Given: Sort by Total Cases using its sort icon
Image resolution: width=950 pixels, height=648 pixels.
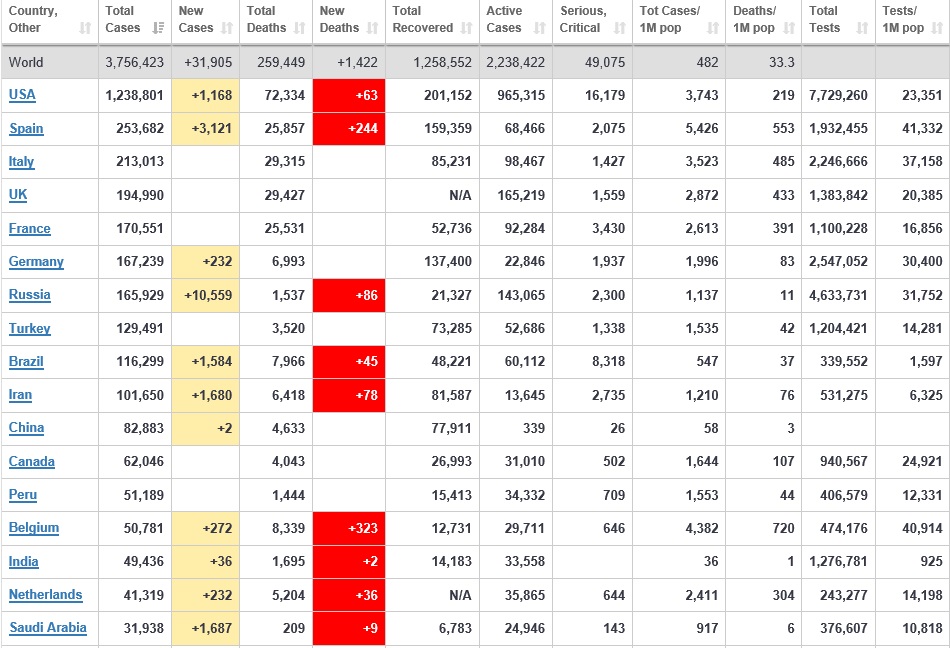Looking at the screenshot, I should click(x=157, y=28).
